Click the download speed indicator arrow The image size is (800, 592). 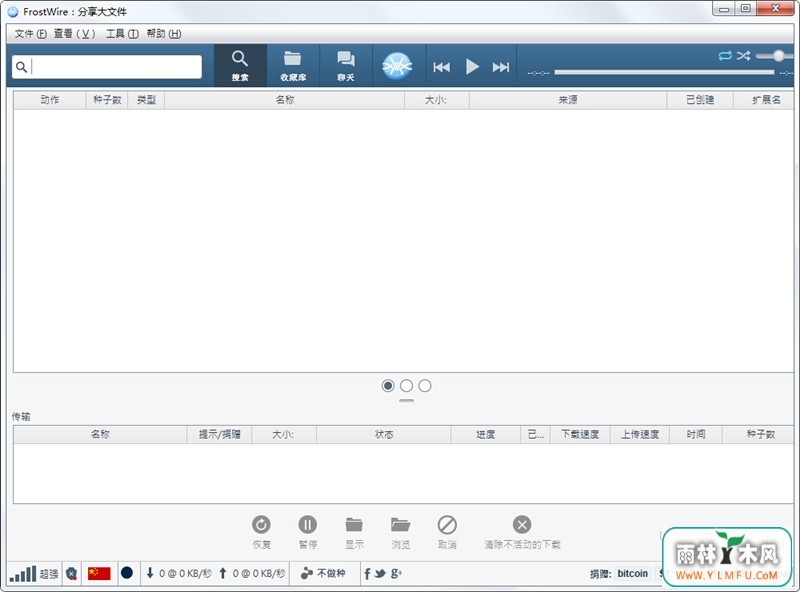click(x=150, y=573)
